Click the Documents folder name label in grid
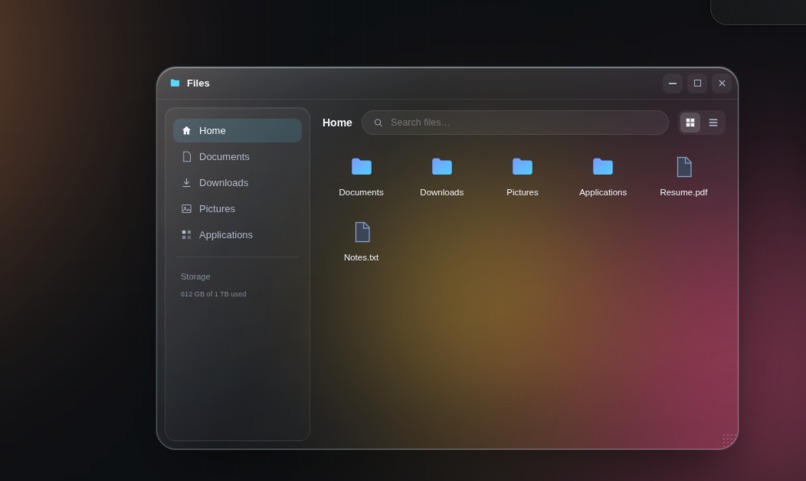 361,192
